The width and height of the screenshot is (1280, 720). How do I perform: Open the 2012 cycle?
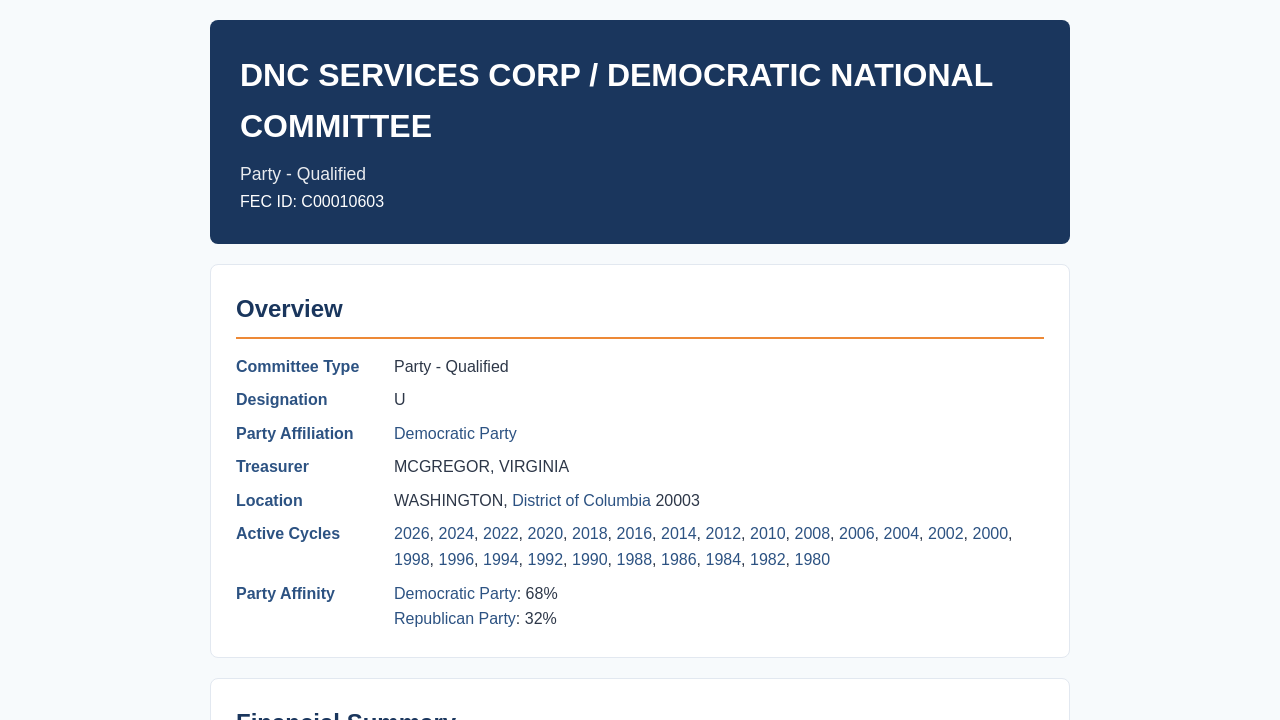tap(723, 534)
